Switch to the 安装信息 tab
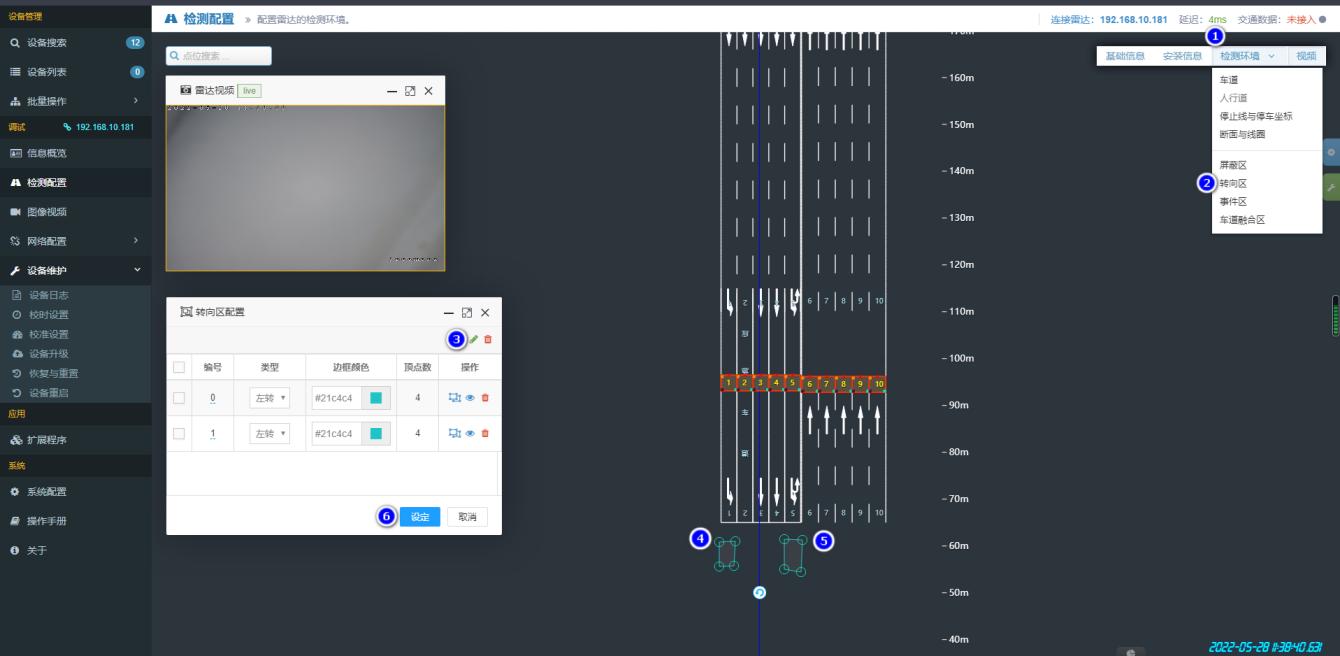The image size is (1340, 656). point(1182,56)
